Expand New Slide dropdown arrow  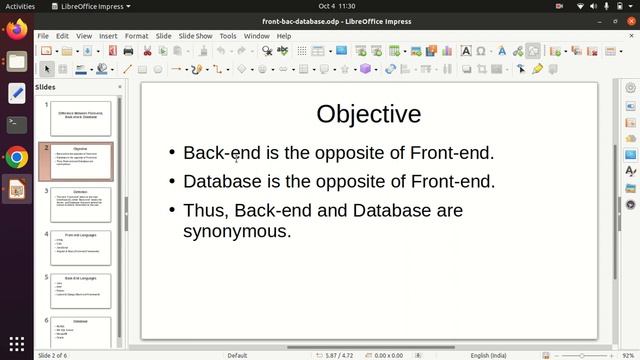click(566, 51)
